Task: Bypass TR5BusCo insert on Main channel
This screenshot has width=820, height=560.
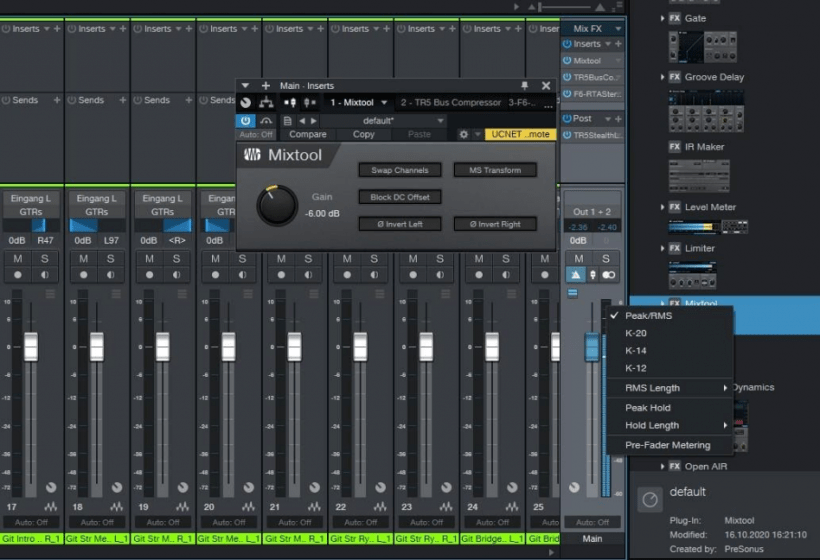Action: (x=567, y=77)
